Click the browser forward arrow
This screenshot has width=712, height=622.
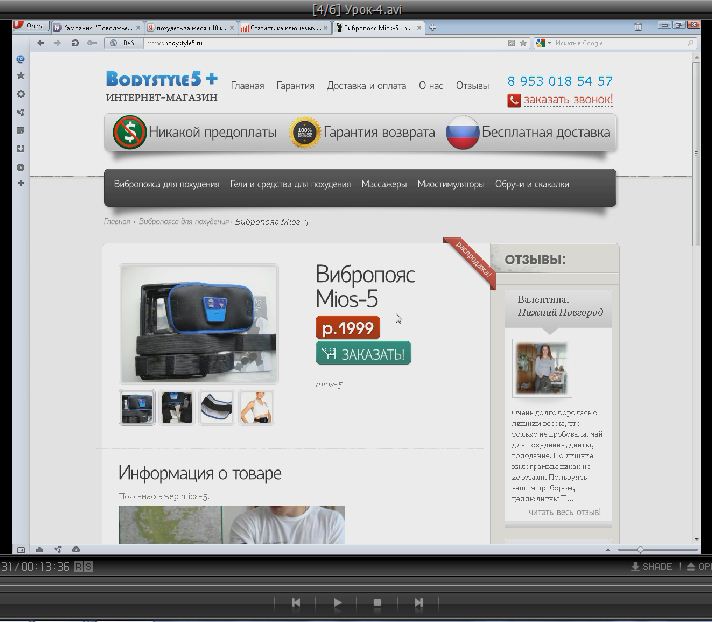click(57, 43)
